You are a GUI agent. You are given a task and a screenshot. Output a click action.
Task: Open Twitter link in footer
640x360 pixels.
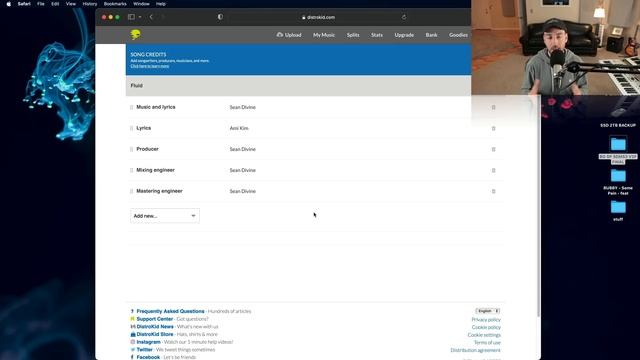tap(144, 350)
